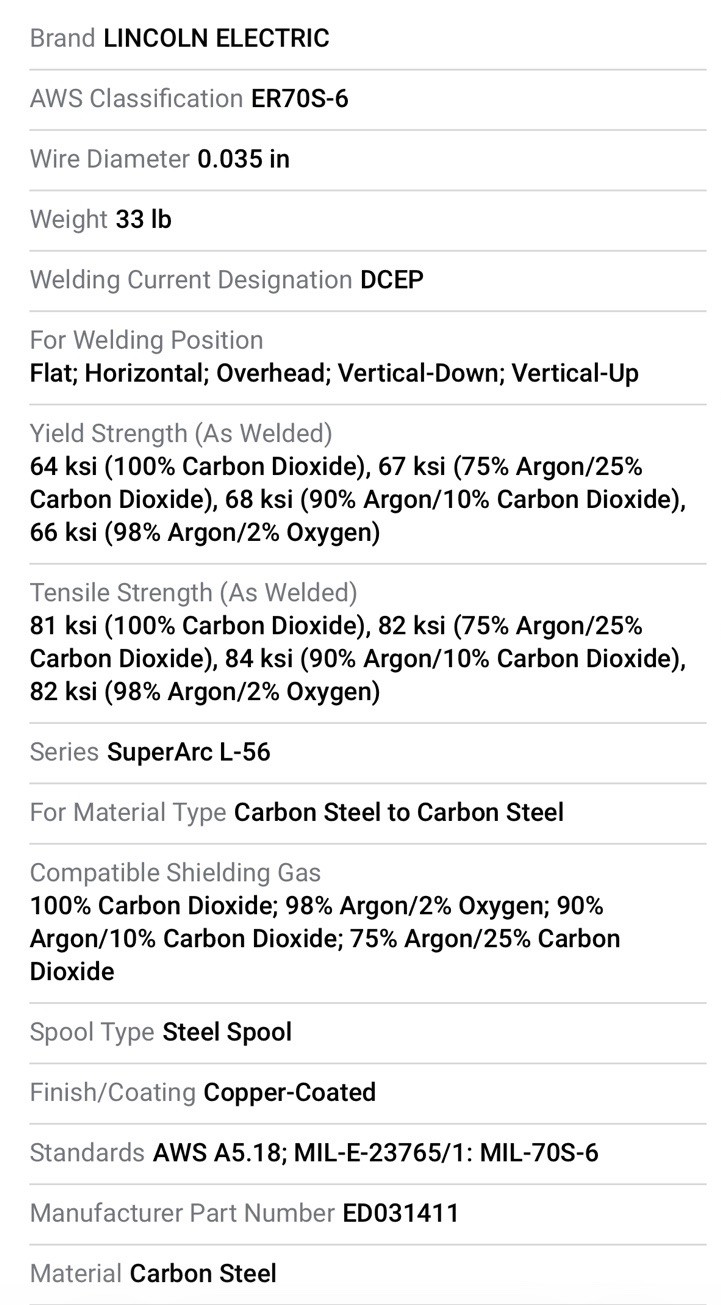Viewport: 721px width, 1305px height.
Task: Click the SuperArc L-56 series value
Action: click(x=189, y=752)
